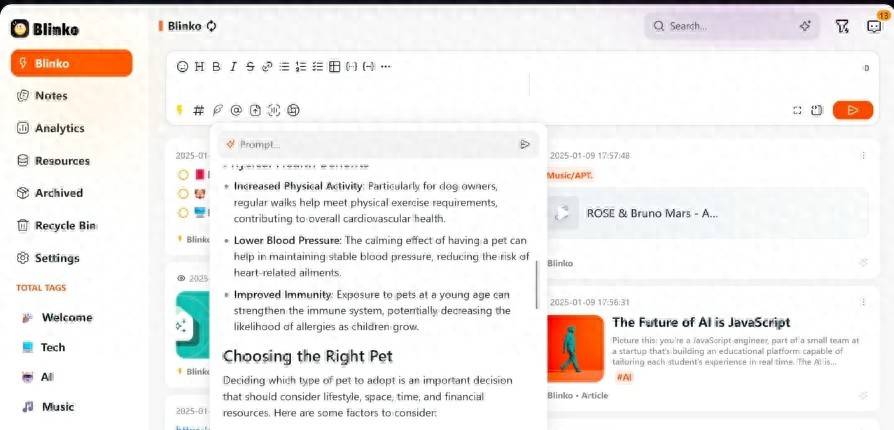894x430 pixels.
Task: Click the orange send note button
Action: pyautogui.click(x=852, y=110)
